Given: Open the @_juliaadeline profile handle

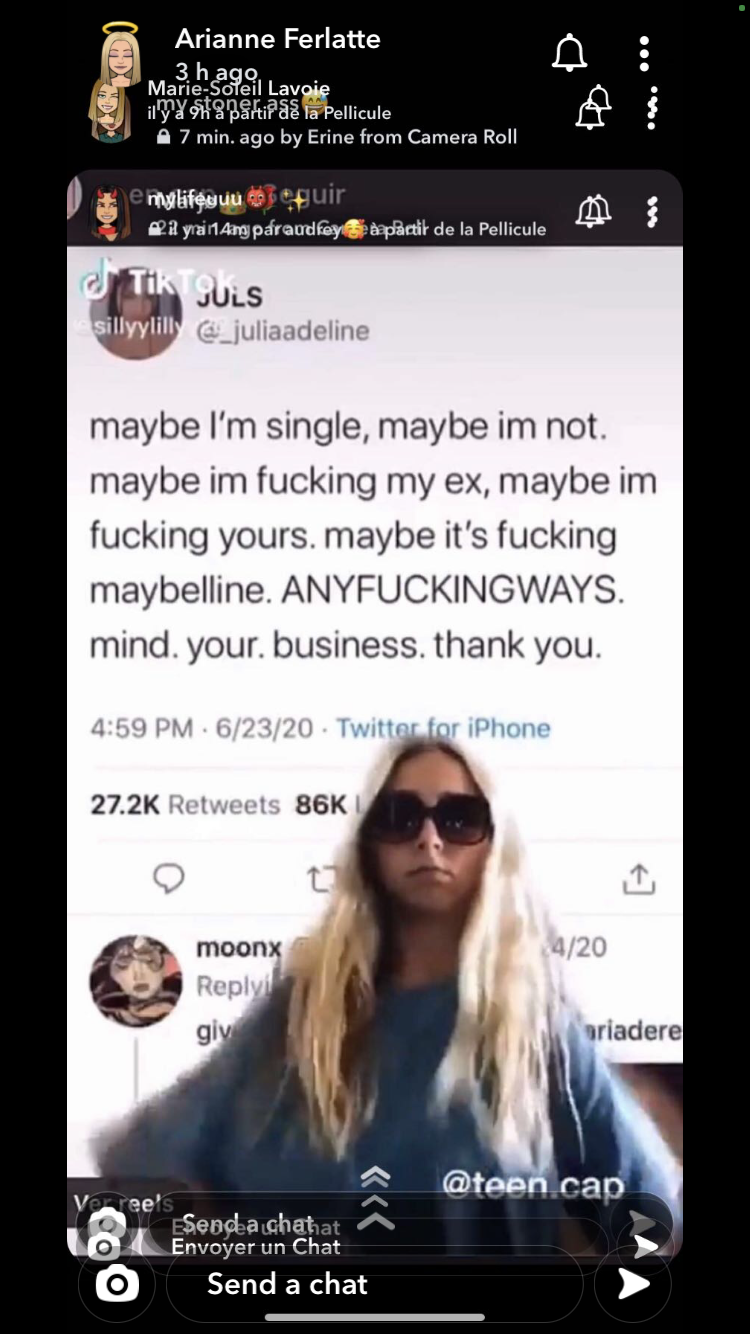Looking at the screenshot, I should [283, 330].
